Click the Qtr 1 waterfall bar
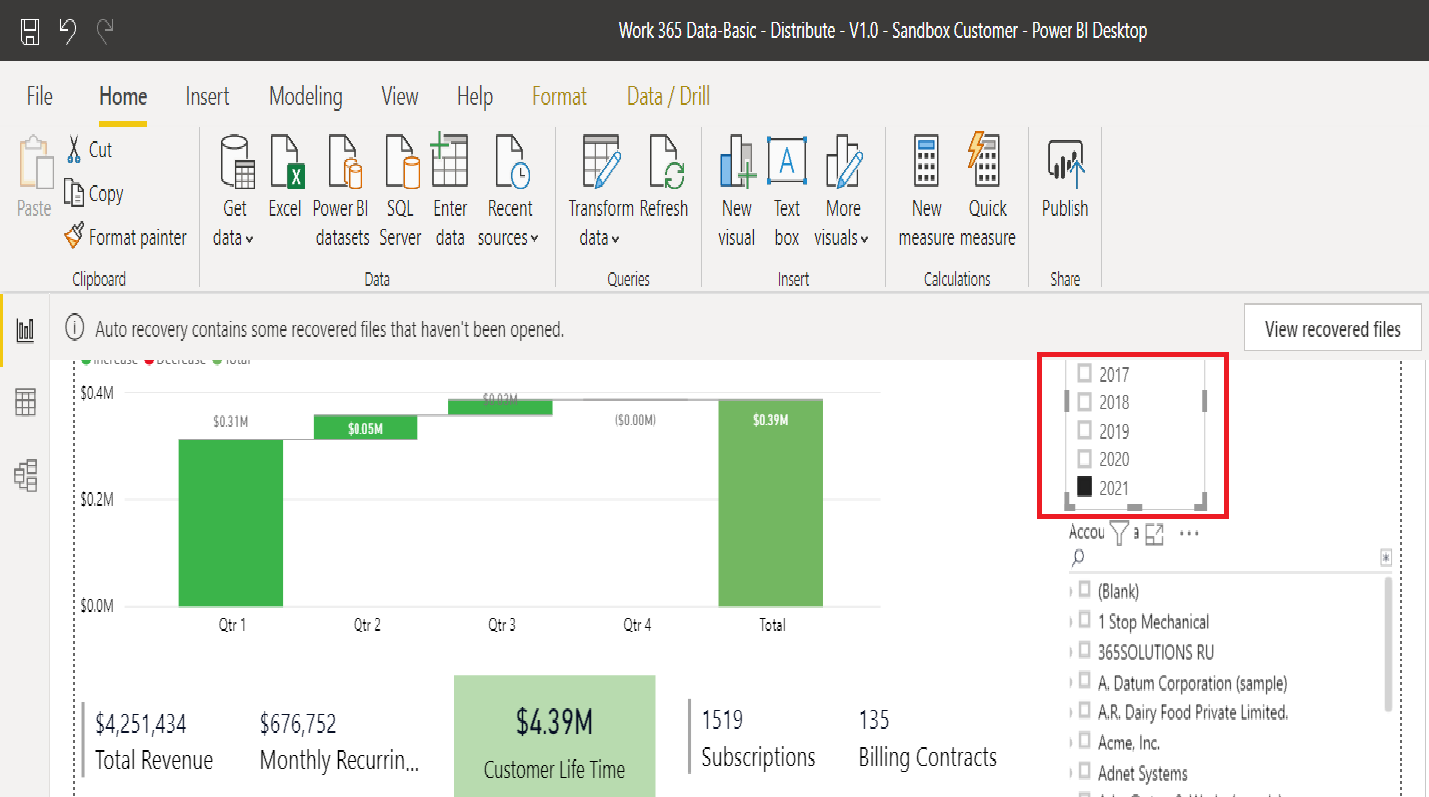Screen dimensions: 1429x797 pyautogui.click(x=231, y=522)
